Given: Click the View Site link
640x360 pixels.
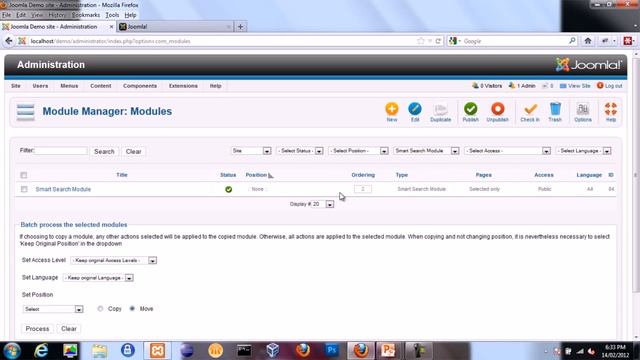Looking at the screenshot, I should point(575,86).
